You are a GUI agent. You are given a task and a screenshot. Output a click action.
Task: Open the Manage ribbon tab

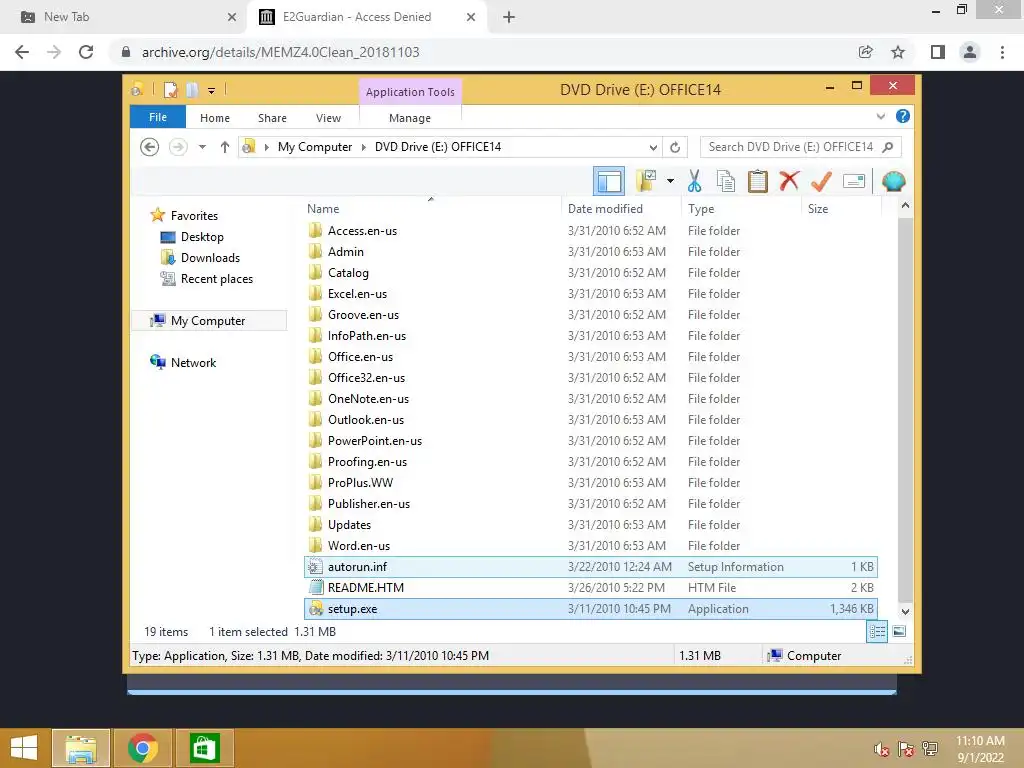pyautogui.click(x=409, y=118)
